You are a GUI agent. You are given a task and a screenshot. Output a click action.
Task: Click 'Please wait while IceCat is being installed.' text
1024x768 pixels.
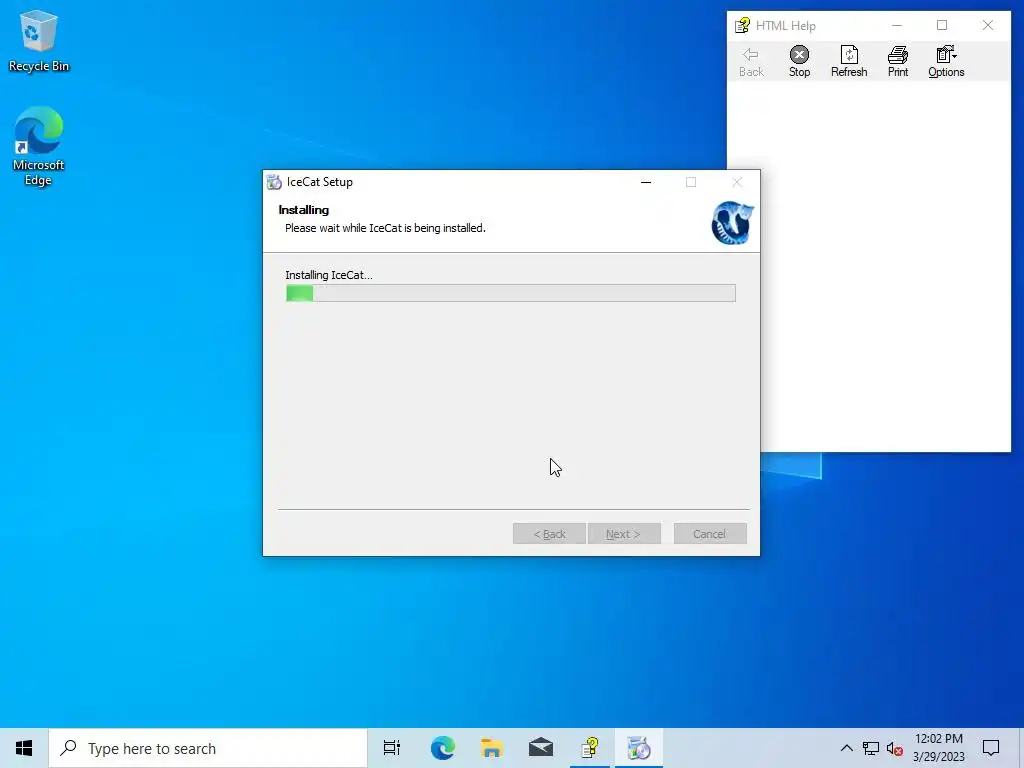point(385,228)
